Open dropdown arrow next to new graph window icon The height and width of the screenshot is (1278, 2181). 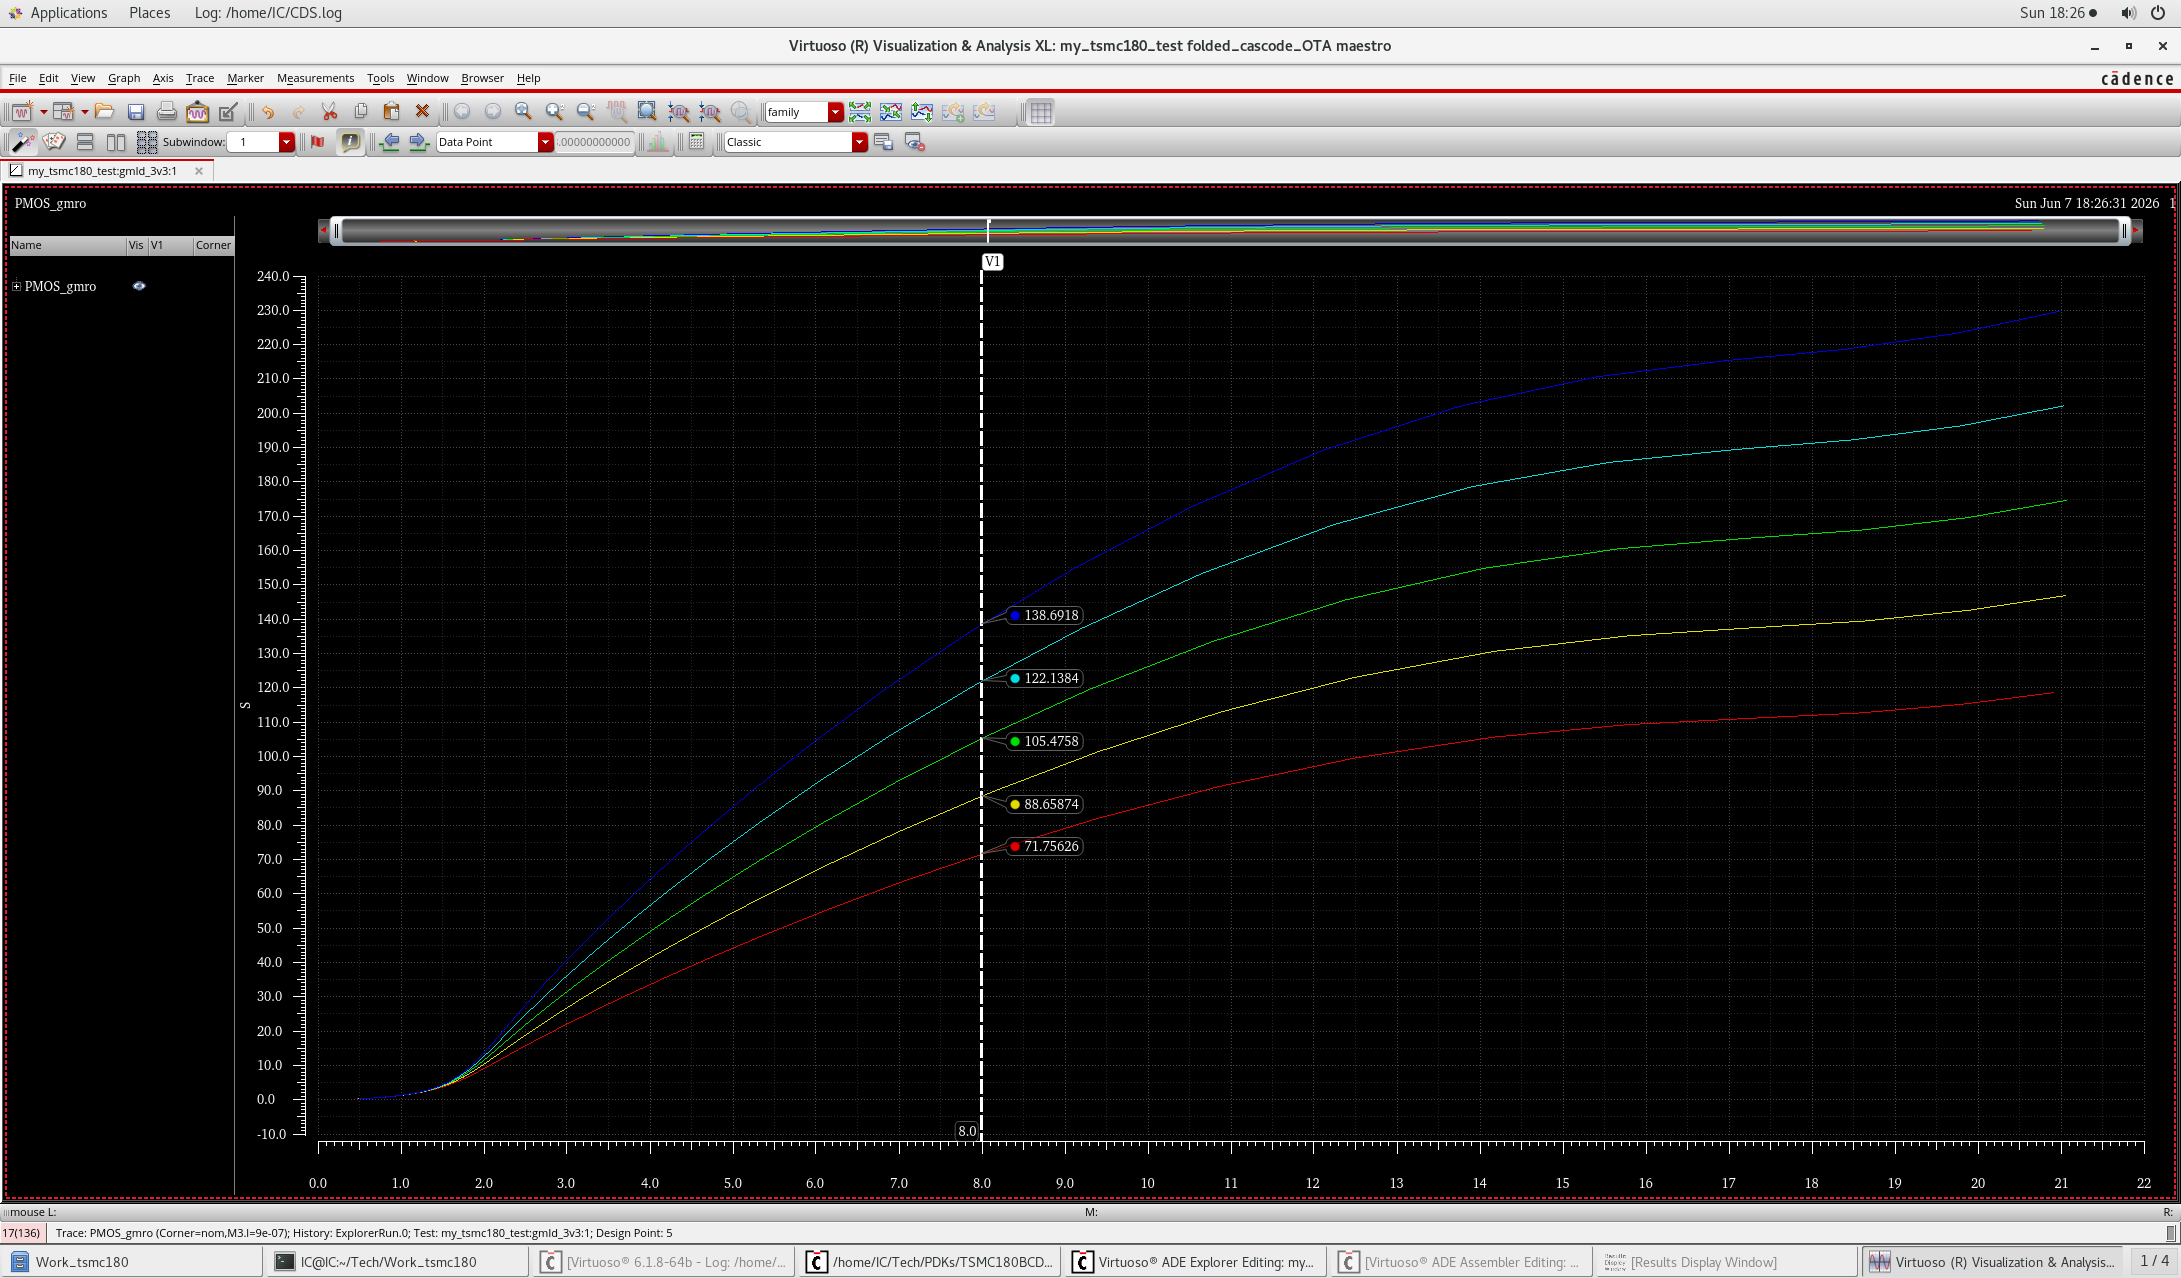[x=43, y=112]
